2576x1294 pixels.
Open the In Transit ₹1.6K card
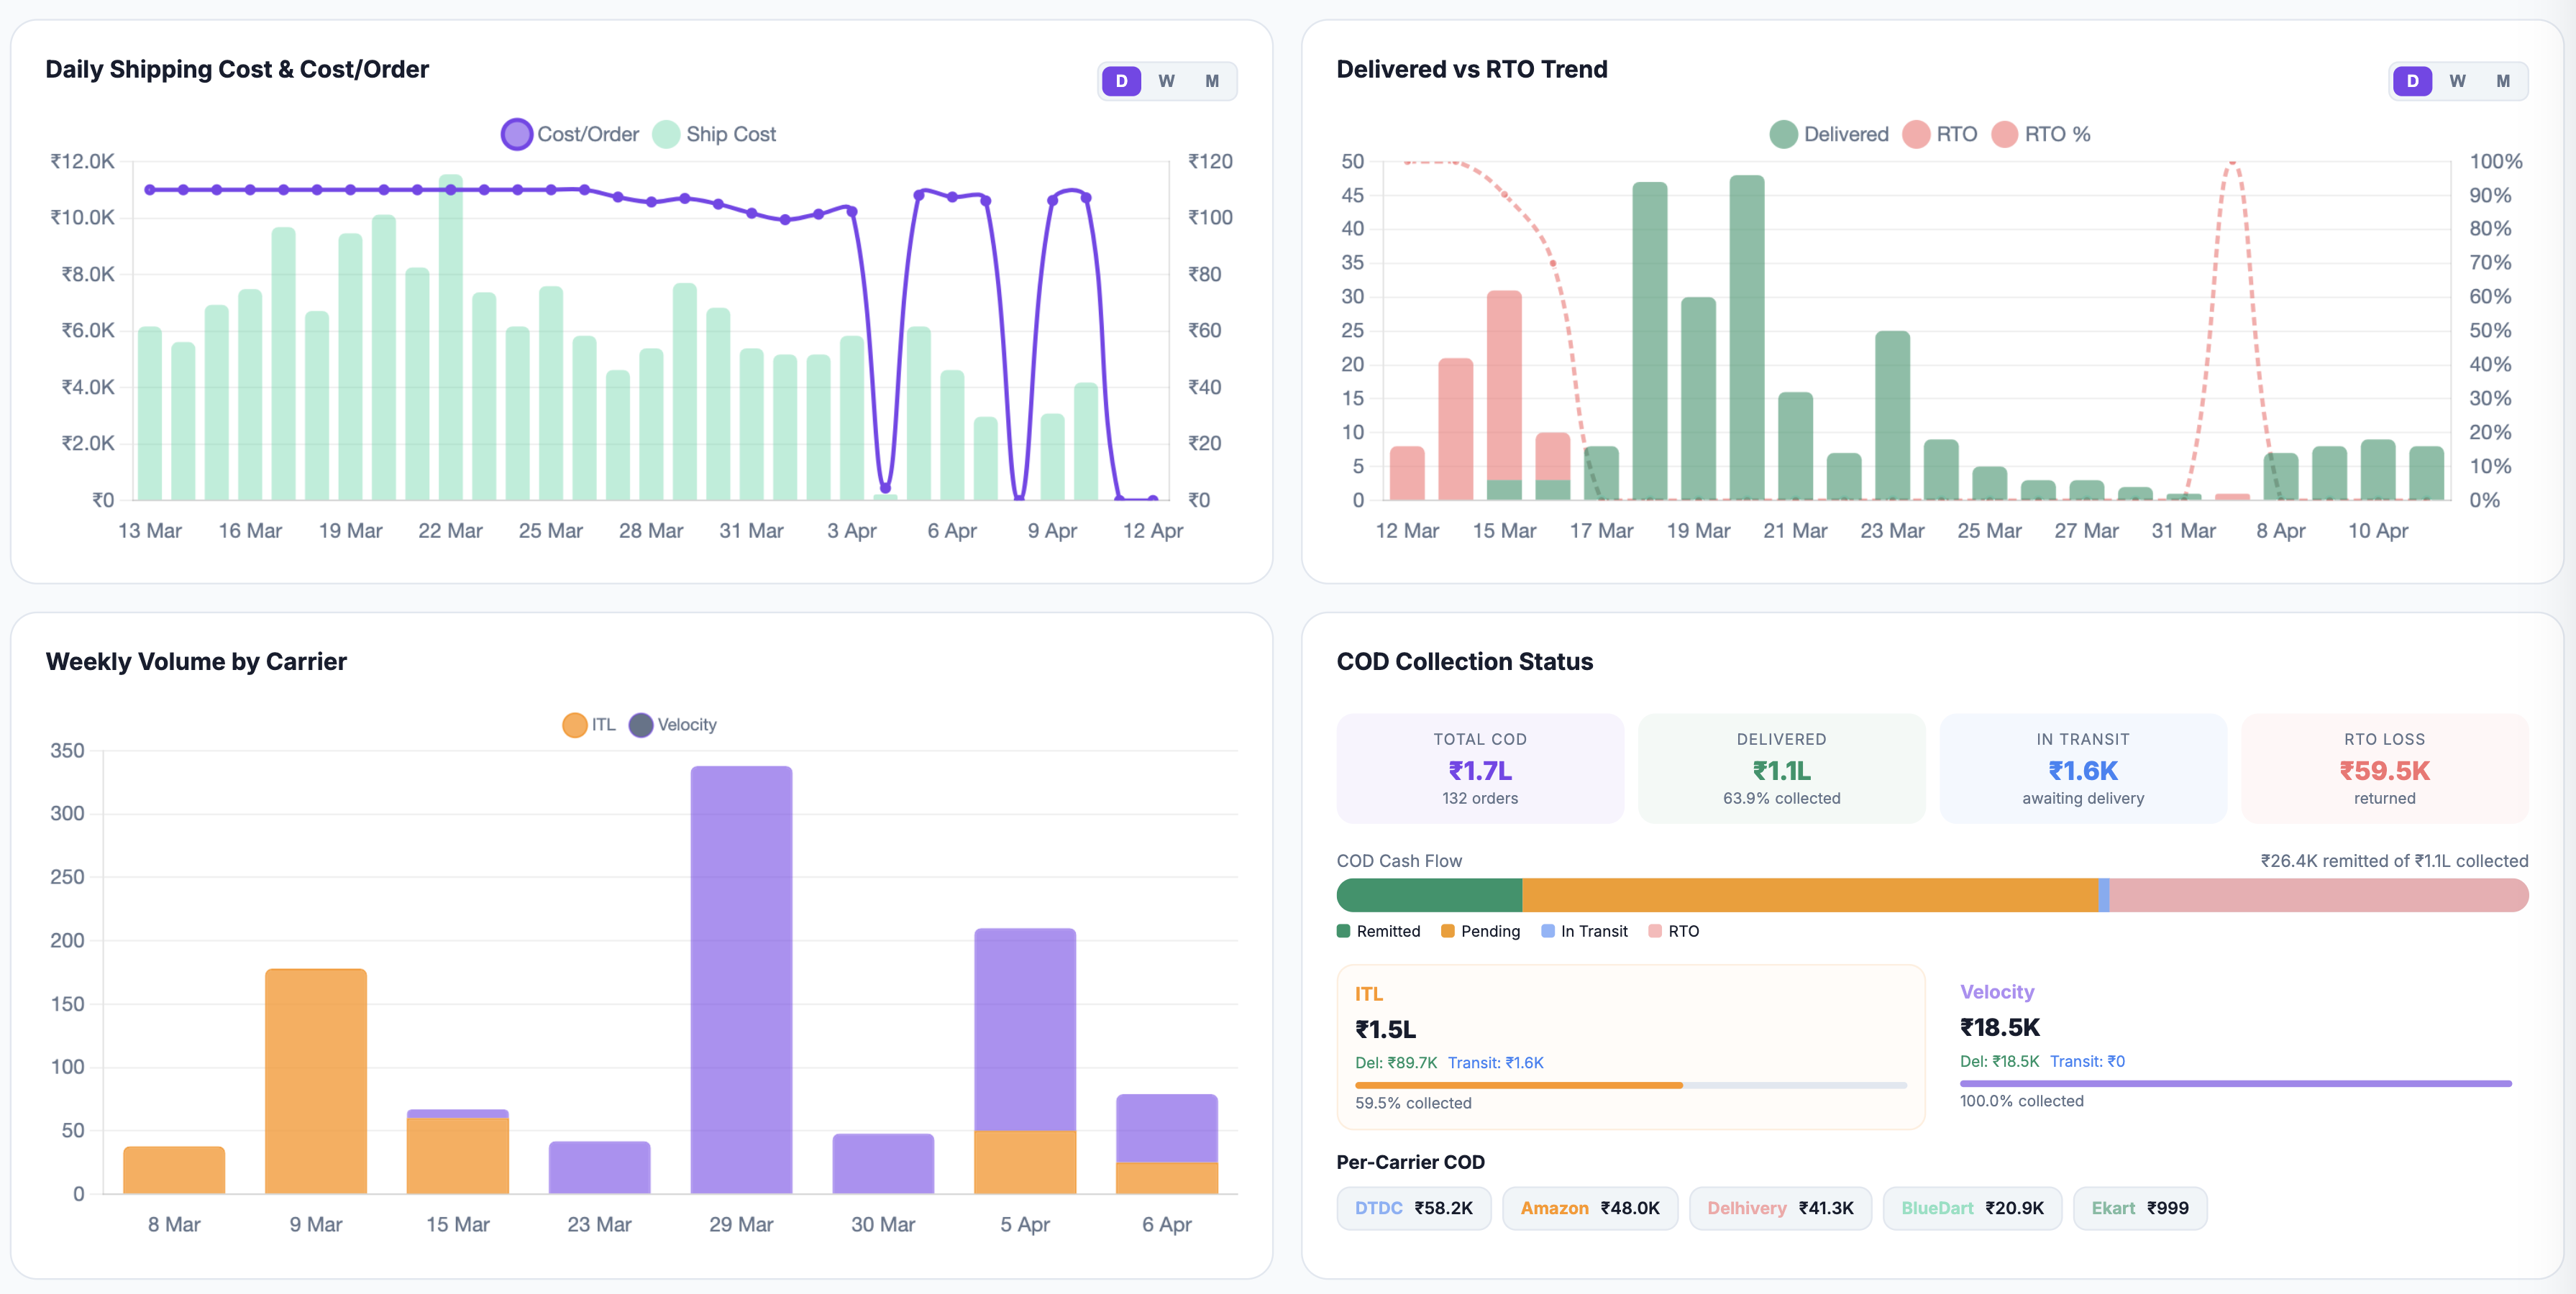(2083, 768)
